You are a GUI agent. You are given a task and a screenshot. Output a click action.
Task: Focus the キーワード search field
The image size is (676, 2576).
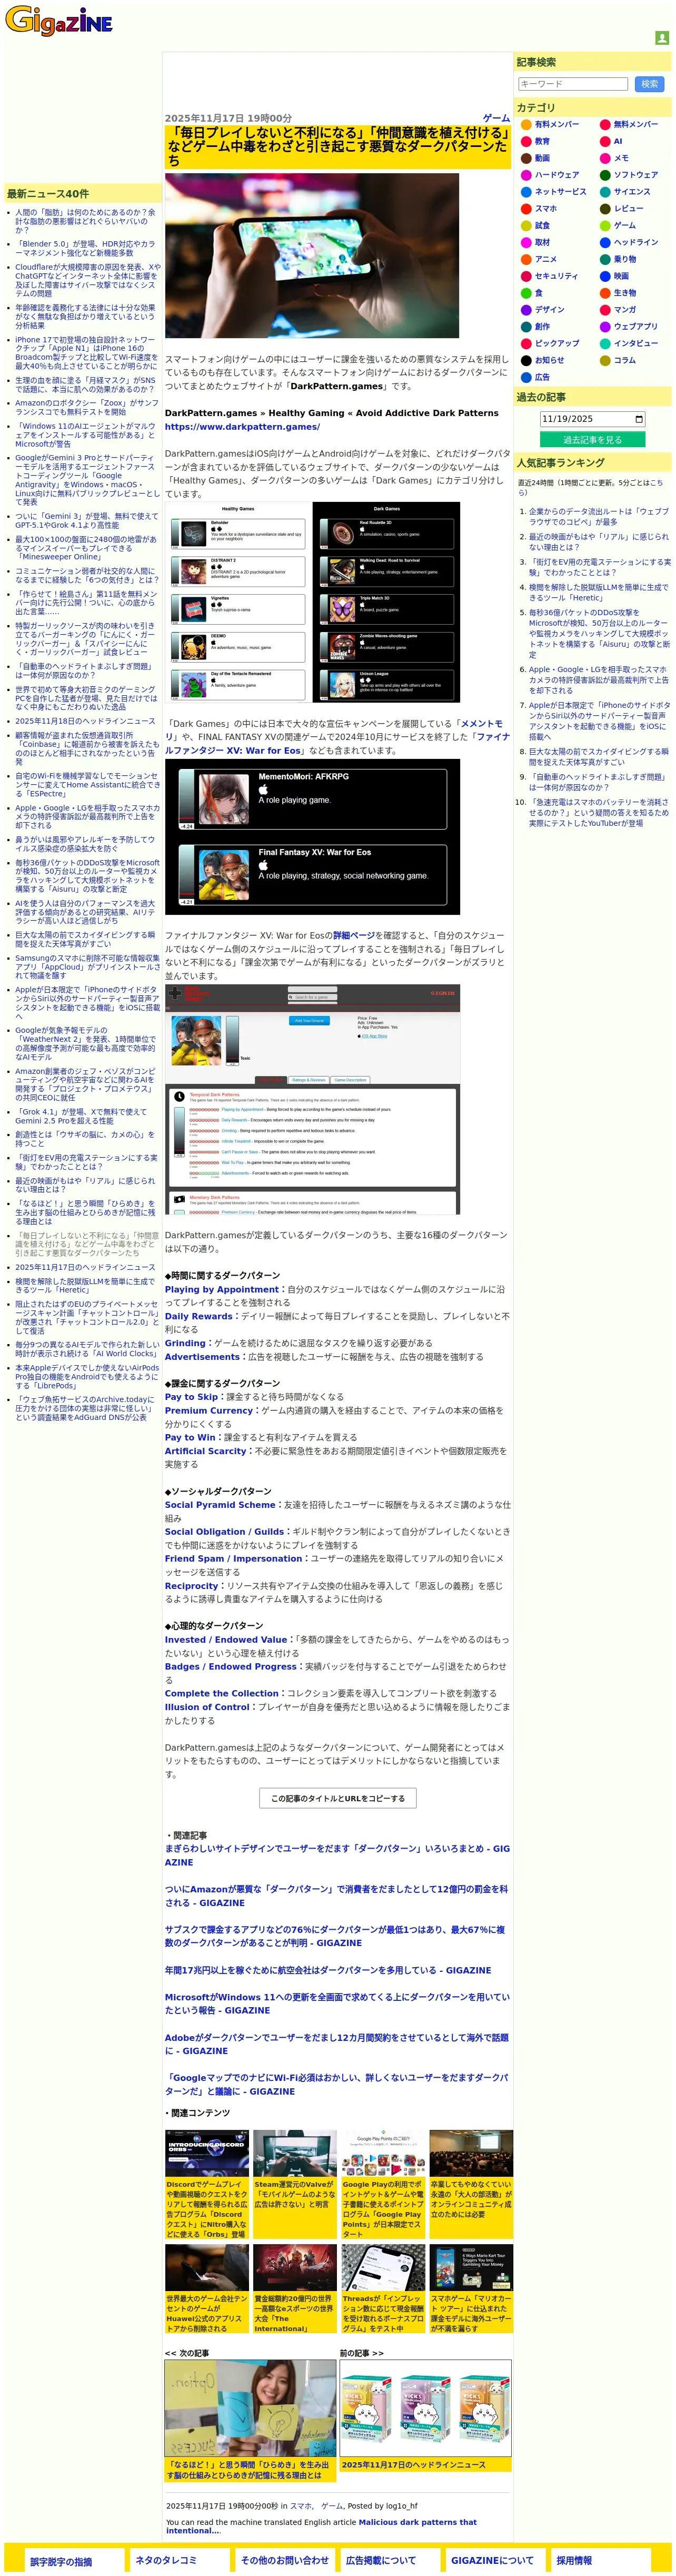click(573, 84)
